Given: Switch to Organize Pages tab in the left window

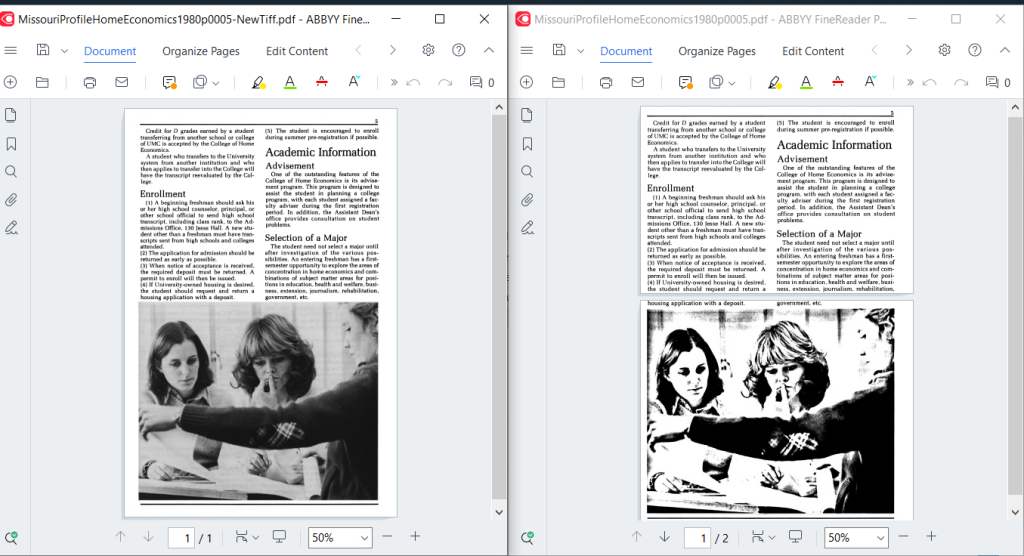Looking at the screenshot, I should pyautogui.click(x=200, y=51).
